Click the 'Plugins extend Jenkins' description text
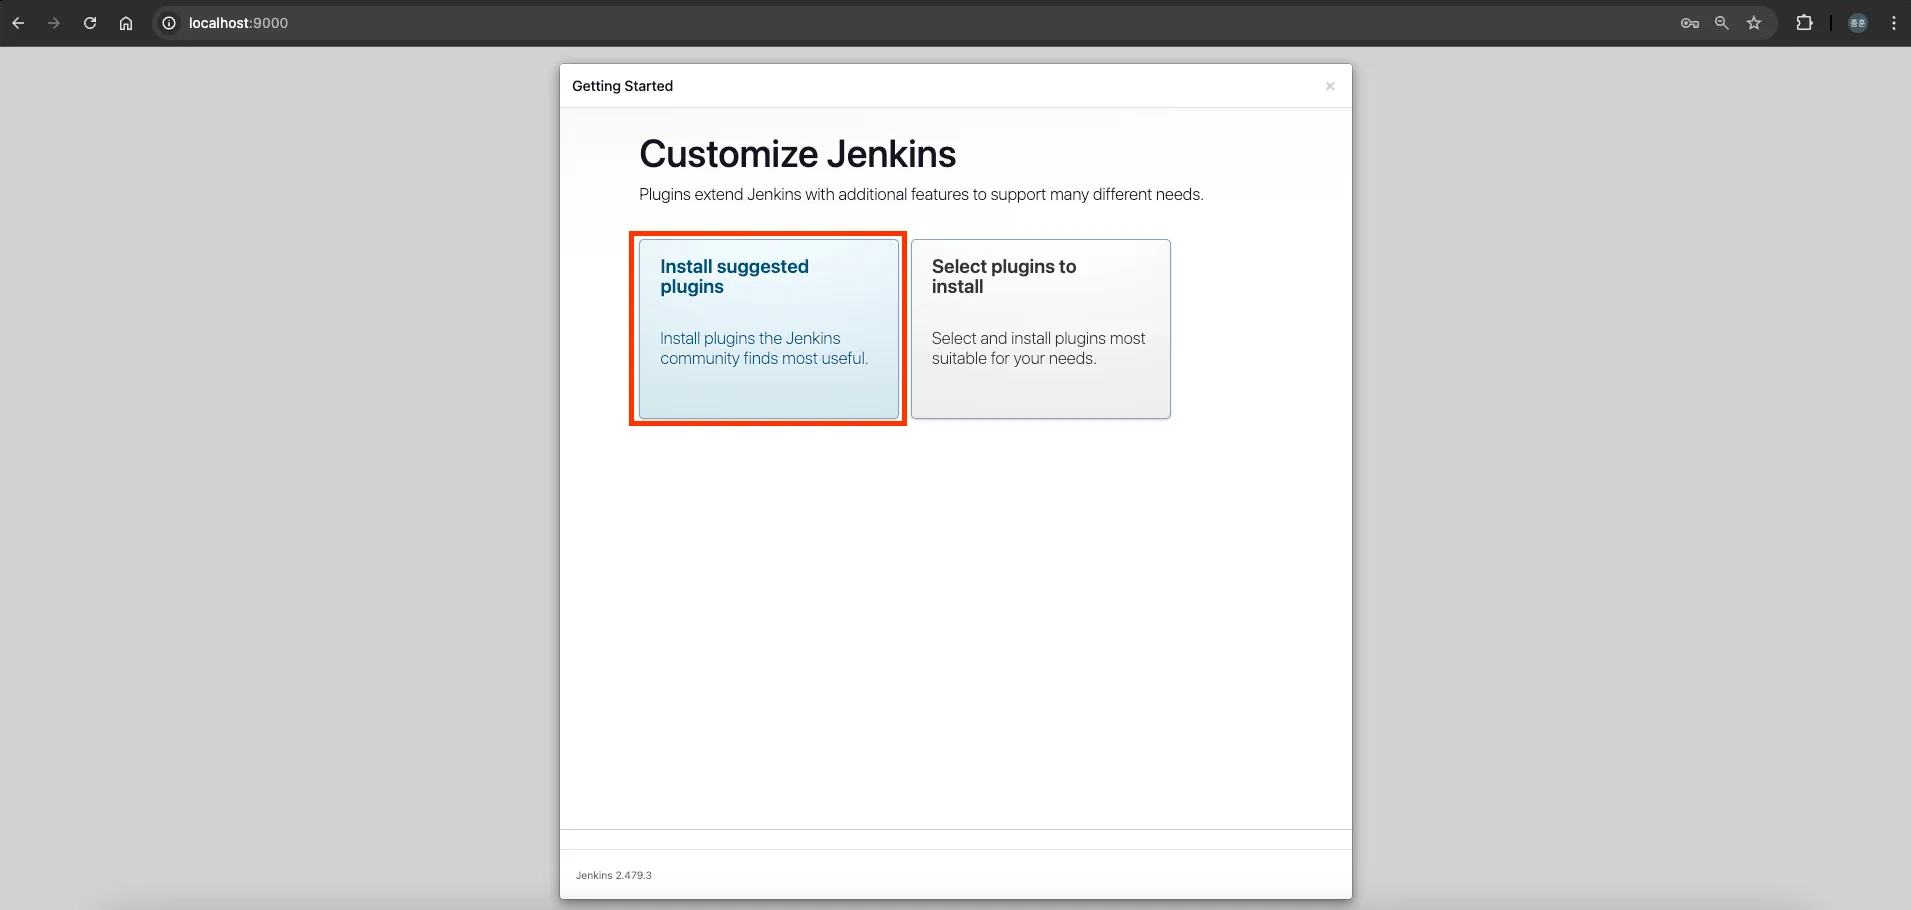This screenshot has height=910, width=1911. click(921, 194)
